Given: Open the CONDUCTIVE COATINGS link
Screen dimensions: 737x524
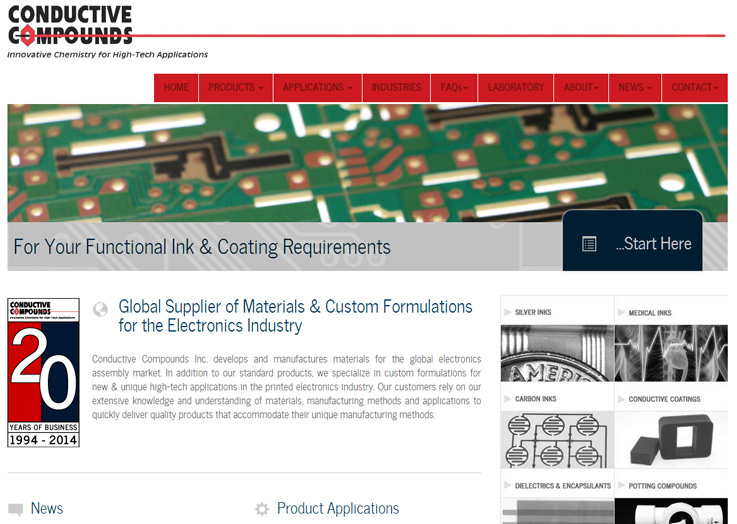Looking at the screenshot, I should pyautogui.click(x=664, y=399).
